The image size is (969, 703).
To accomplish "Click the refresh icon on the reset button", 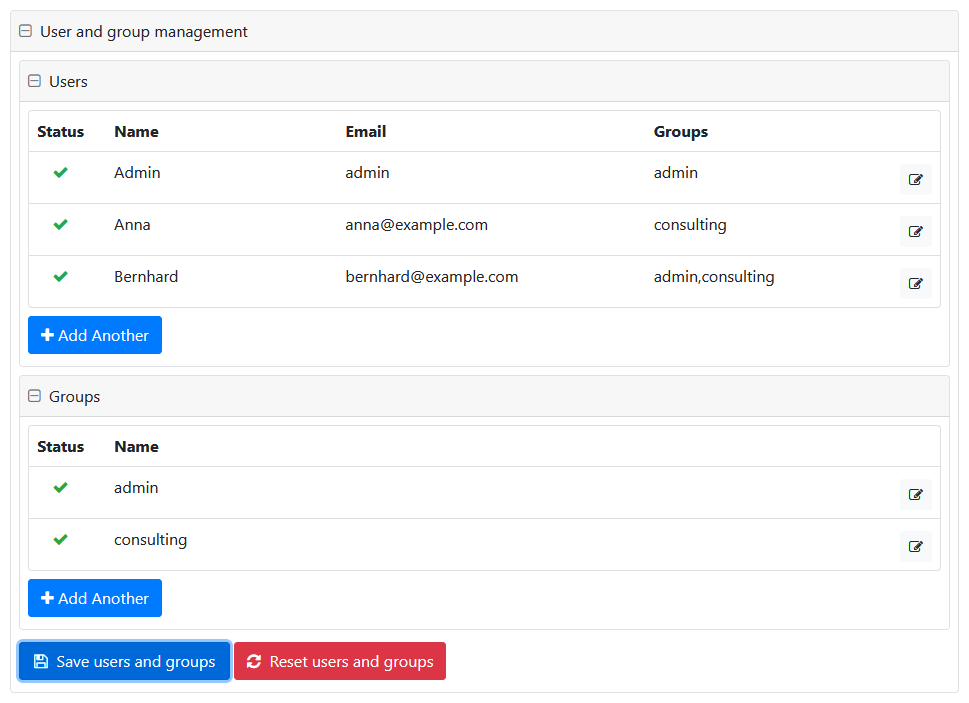I will pyautogui.click(x=255, y=661).
